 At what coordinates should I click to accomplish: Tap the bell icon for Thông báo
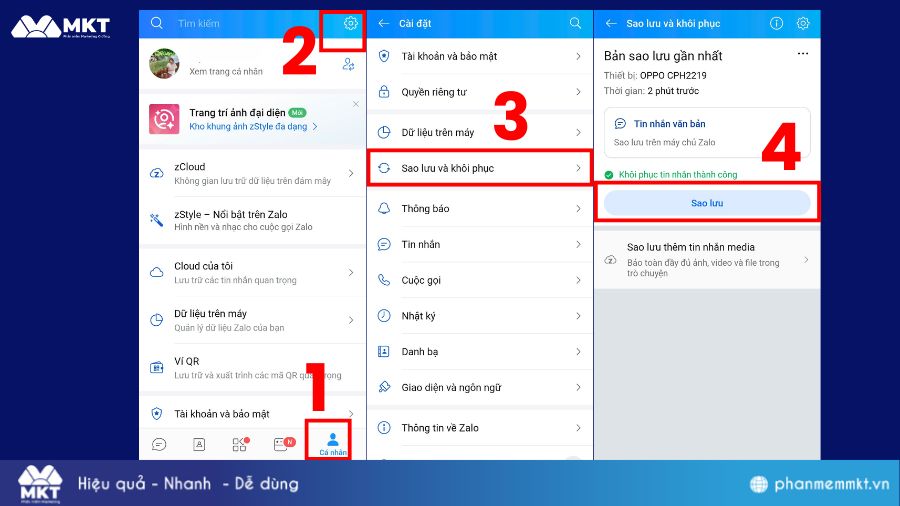point(384,208)
